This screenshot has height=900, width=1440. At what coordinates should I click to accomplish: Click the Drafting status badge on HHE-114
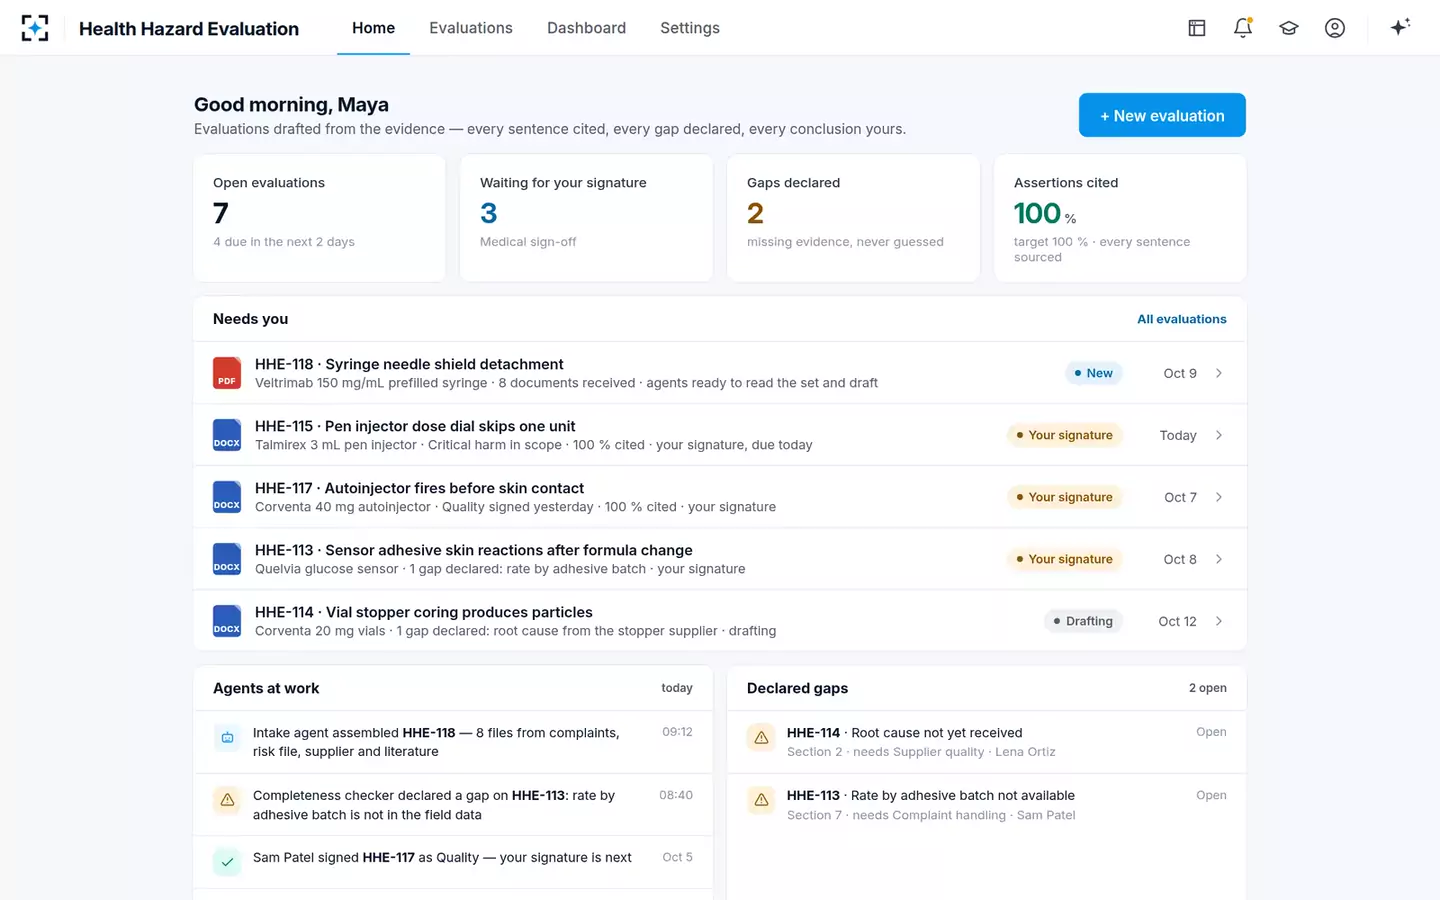click(x=1083, y=621)
